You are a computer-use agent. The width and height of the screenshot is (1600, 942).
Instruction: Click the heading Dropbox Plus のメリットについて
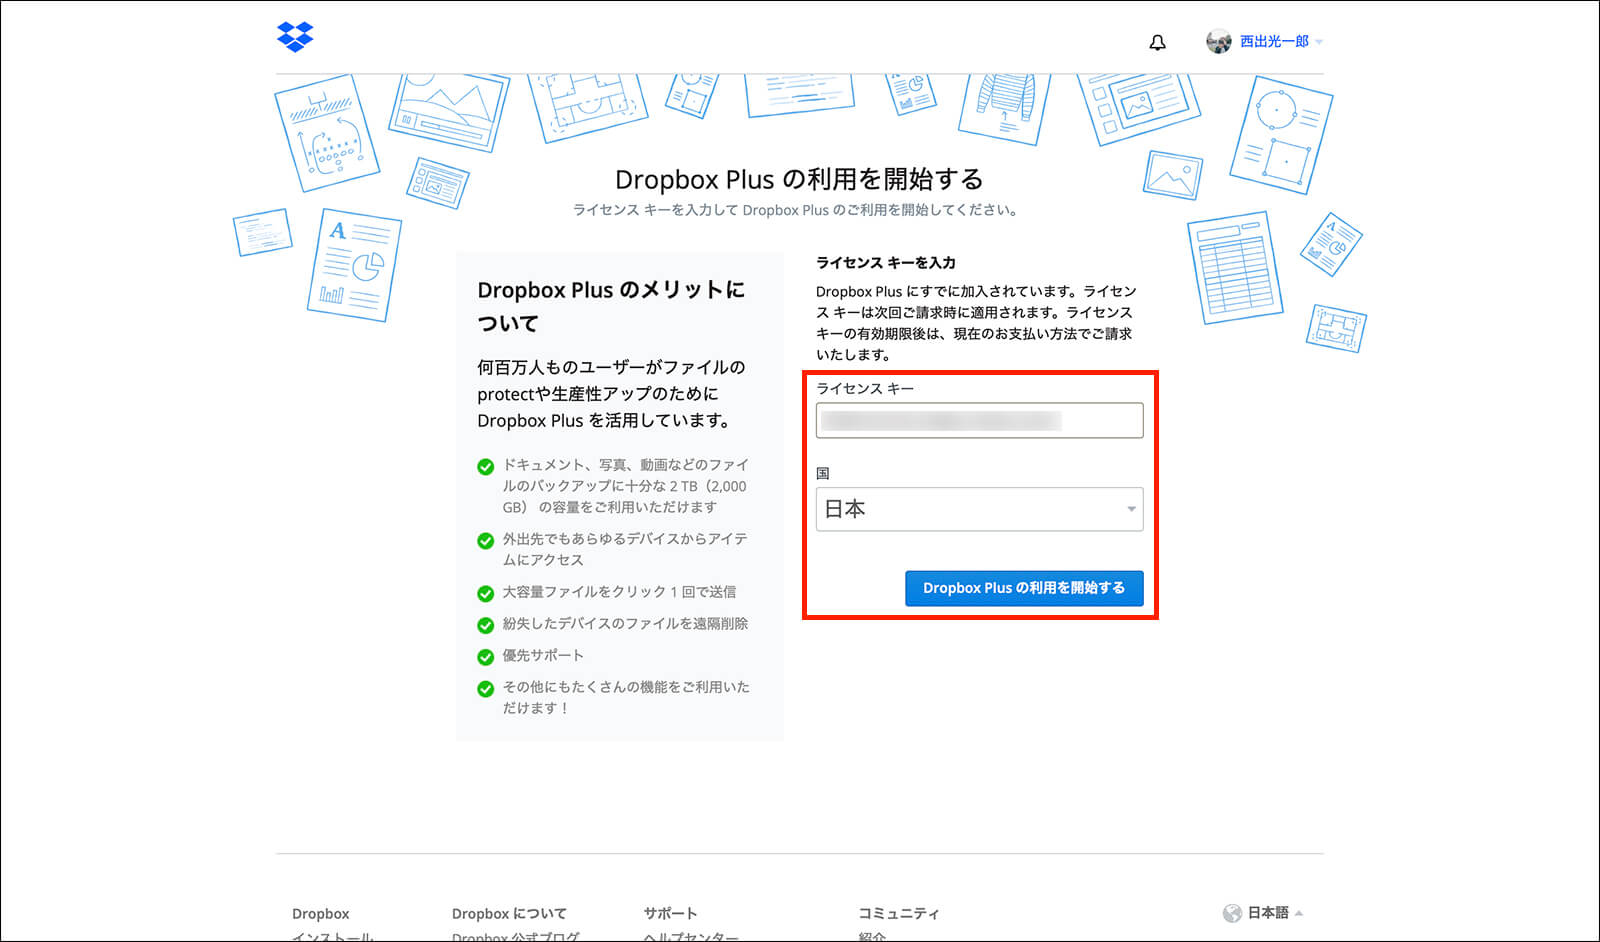(x=611, y=306)
